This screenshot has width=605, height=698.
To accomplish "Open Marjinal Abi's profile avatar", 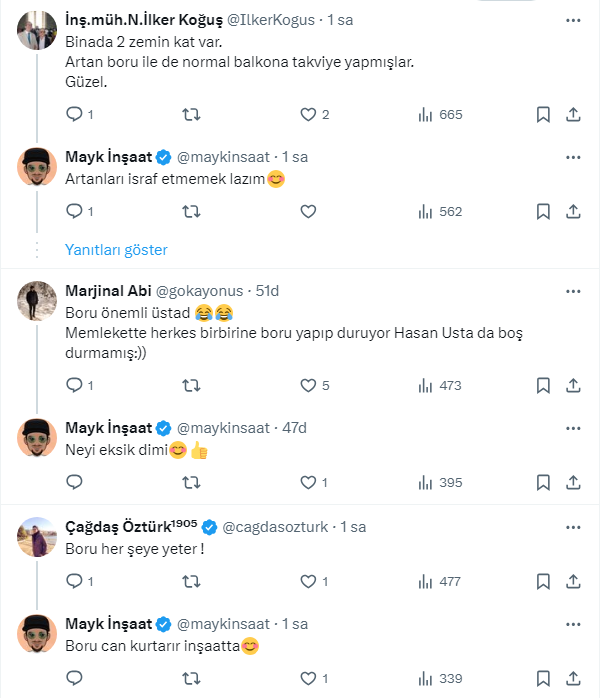I will 37,300.
